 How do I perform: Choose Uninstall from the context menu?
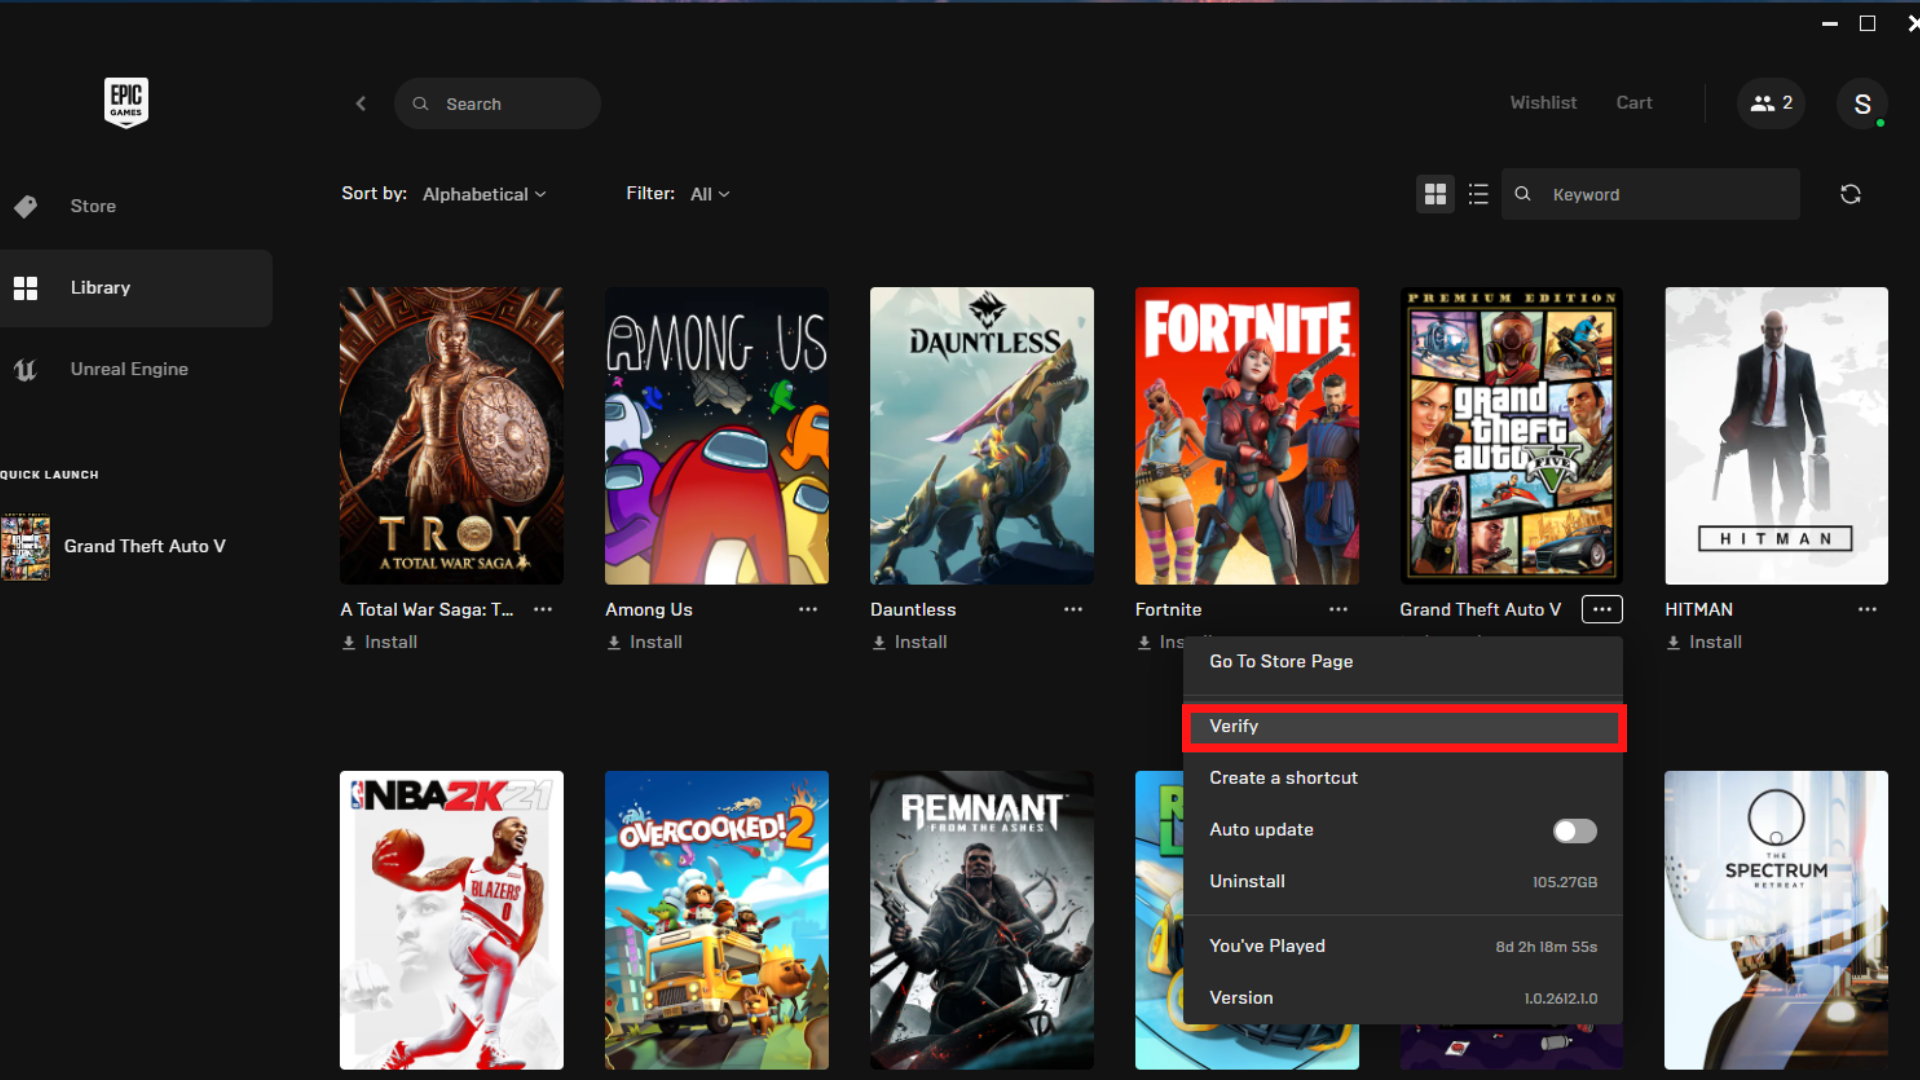coord(1402,882)
